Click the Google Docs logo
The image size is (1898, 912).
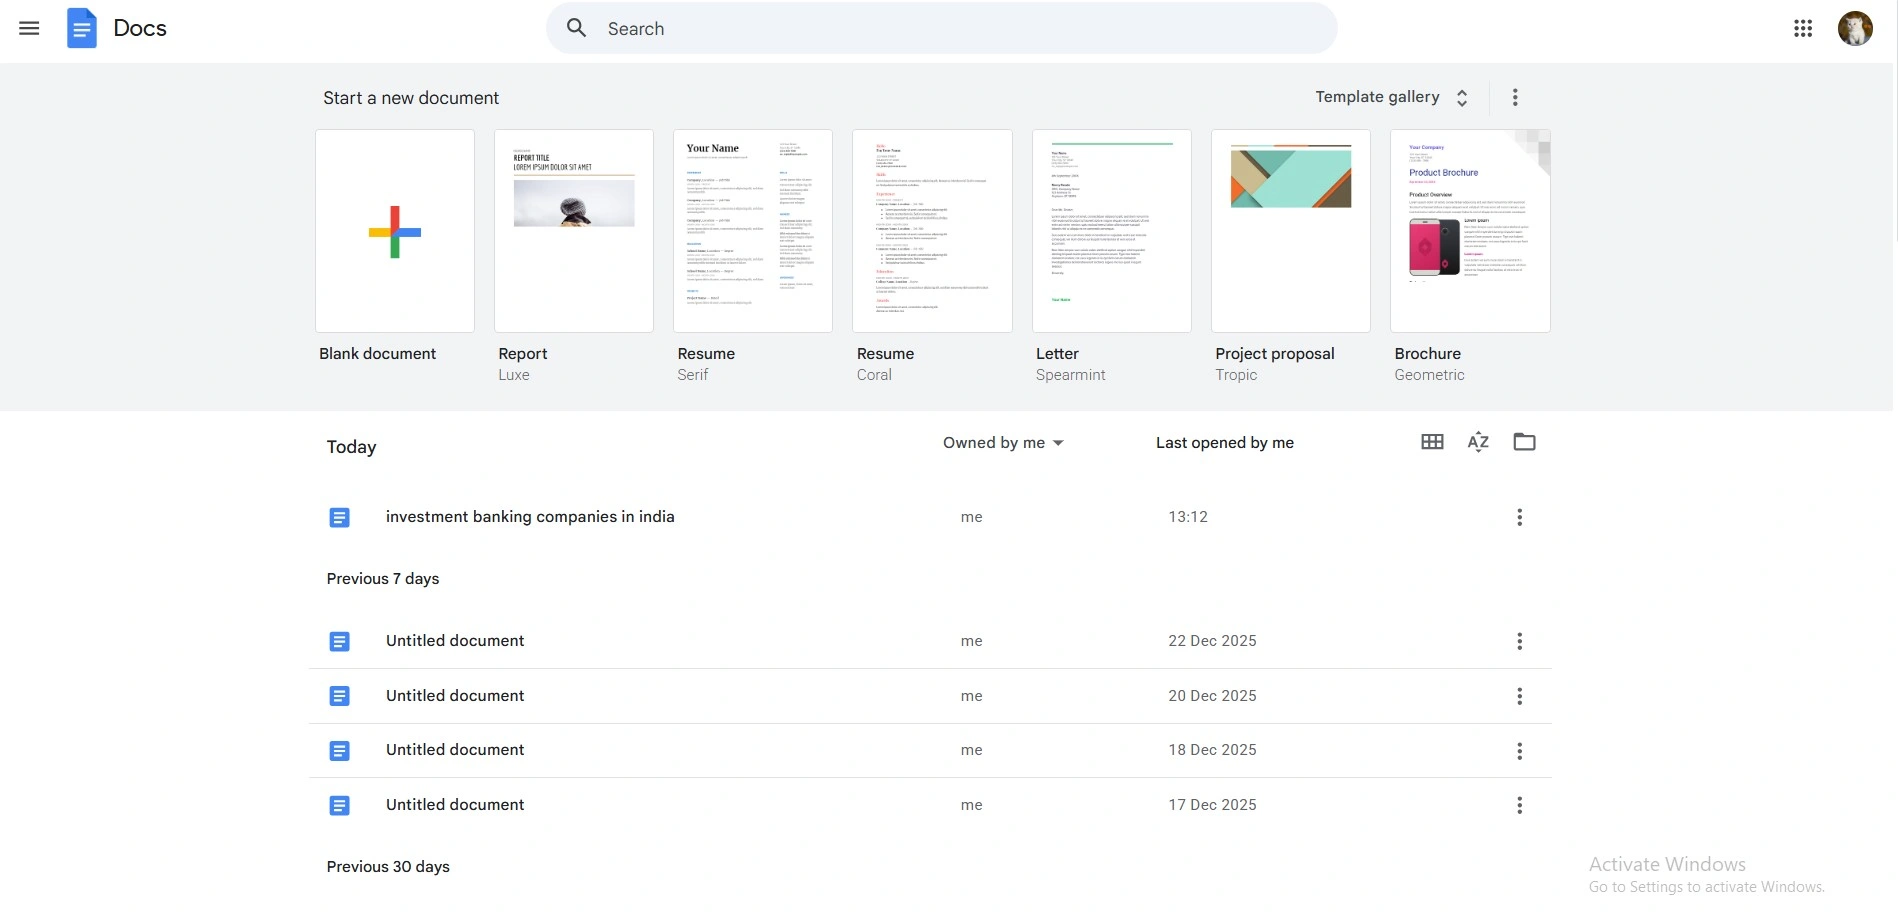[x=83, y=28]
